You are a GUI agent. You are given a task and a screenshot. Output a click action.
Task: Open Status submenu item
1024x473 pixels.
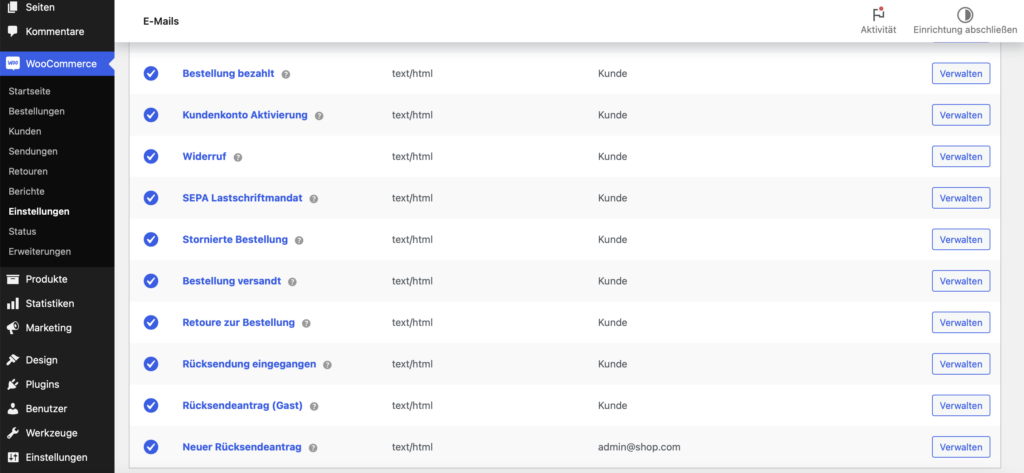coord(22,231)
